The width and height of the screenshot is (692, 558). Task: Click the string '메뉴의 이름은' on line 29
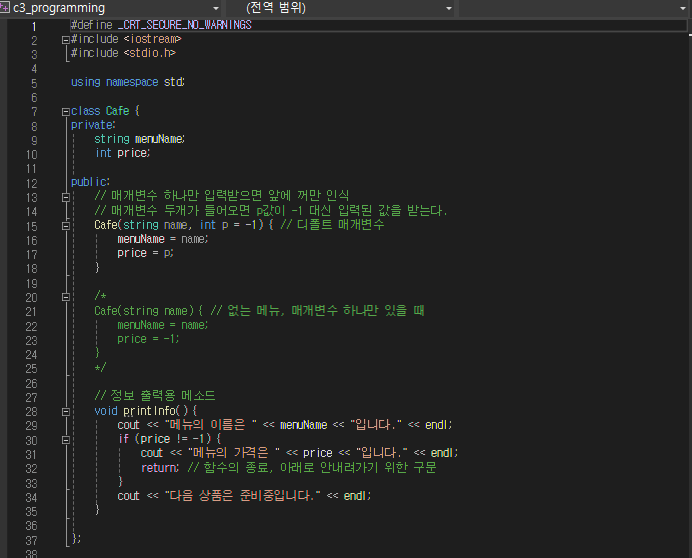click(x=211, y=425)
